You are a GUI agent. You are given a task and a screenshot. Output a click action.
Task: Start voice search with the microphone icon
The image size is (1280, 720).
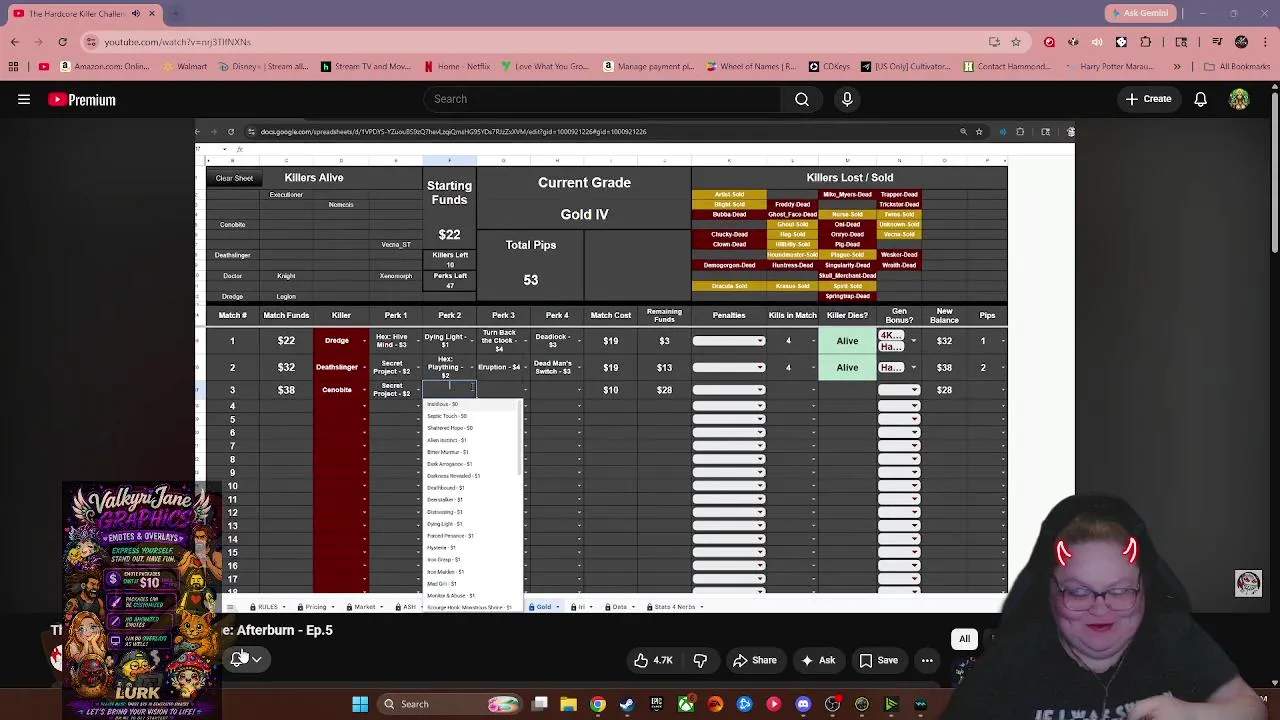coord(847,99)
